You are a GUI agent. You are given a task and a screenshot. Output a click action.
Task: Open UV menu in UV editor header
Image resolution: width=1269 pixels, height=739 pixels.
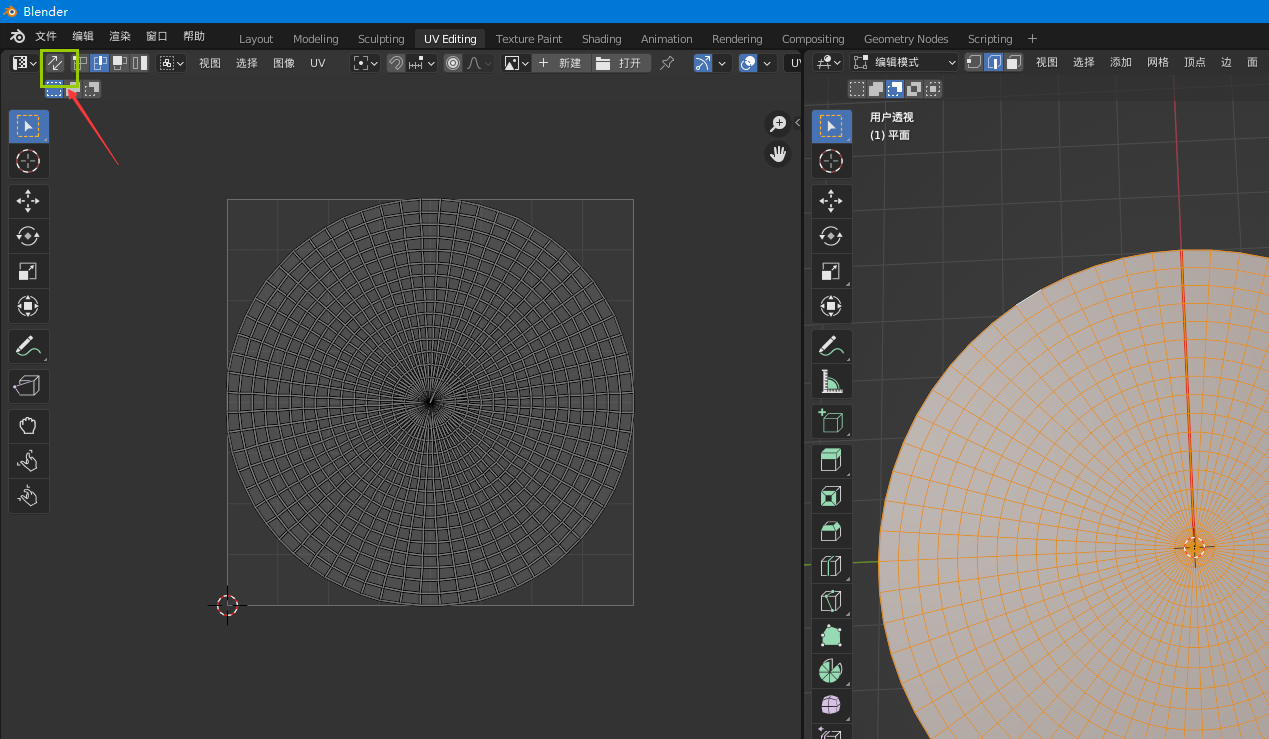point(317,63)
